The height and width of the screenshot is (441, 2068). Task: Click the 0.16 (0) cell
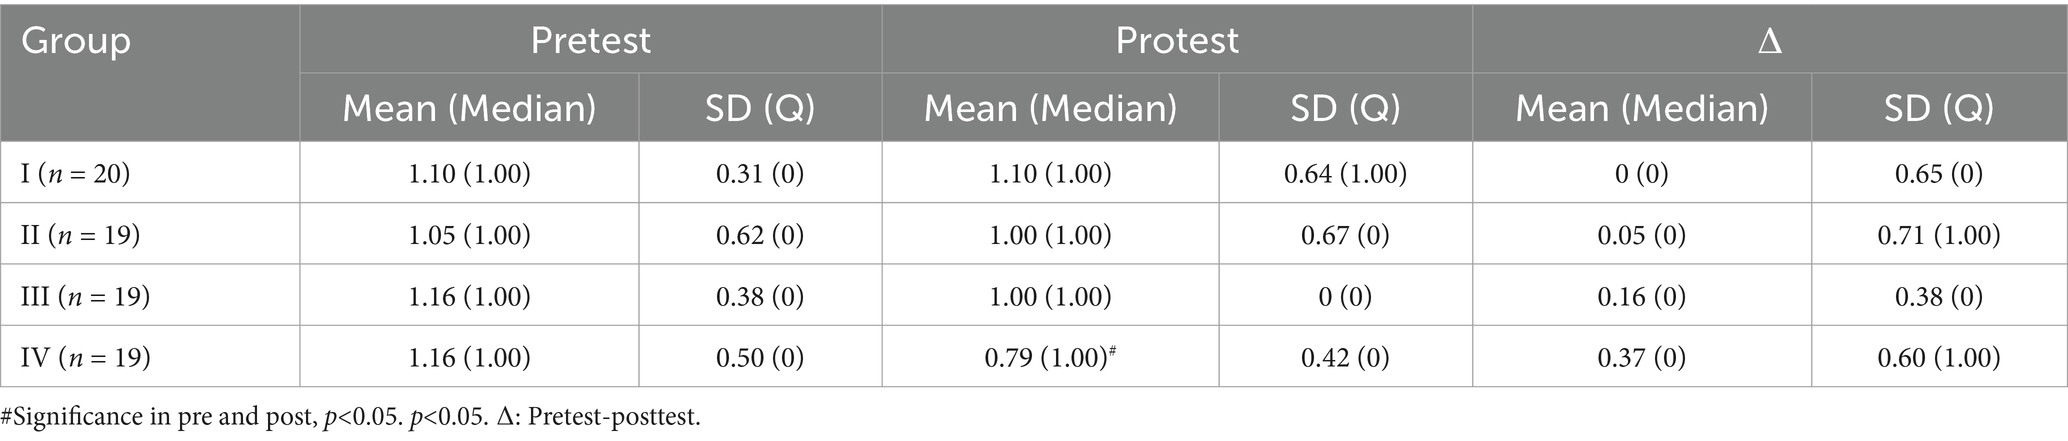(1641, 296)
